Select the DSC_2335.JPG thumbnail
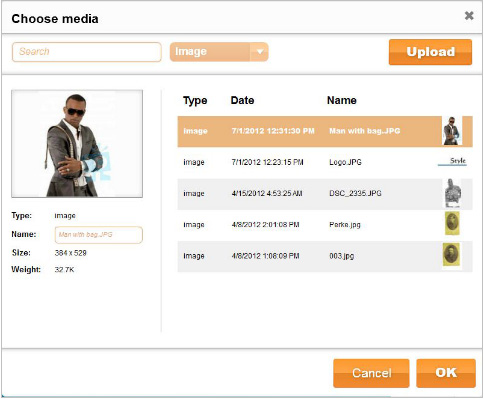 pos(452,193)
